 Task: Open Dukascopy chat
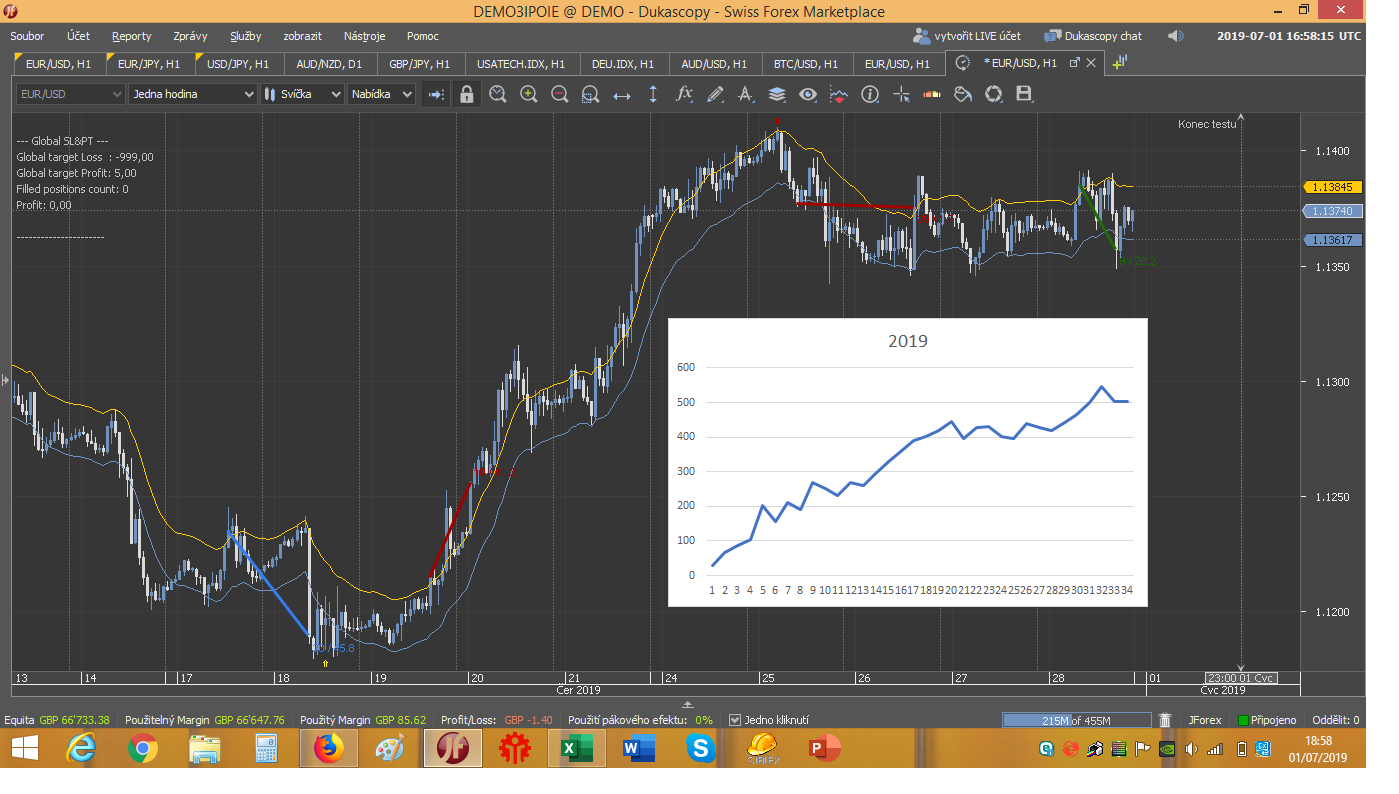point(1093,36)
